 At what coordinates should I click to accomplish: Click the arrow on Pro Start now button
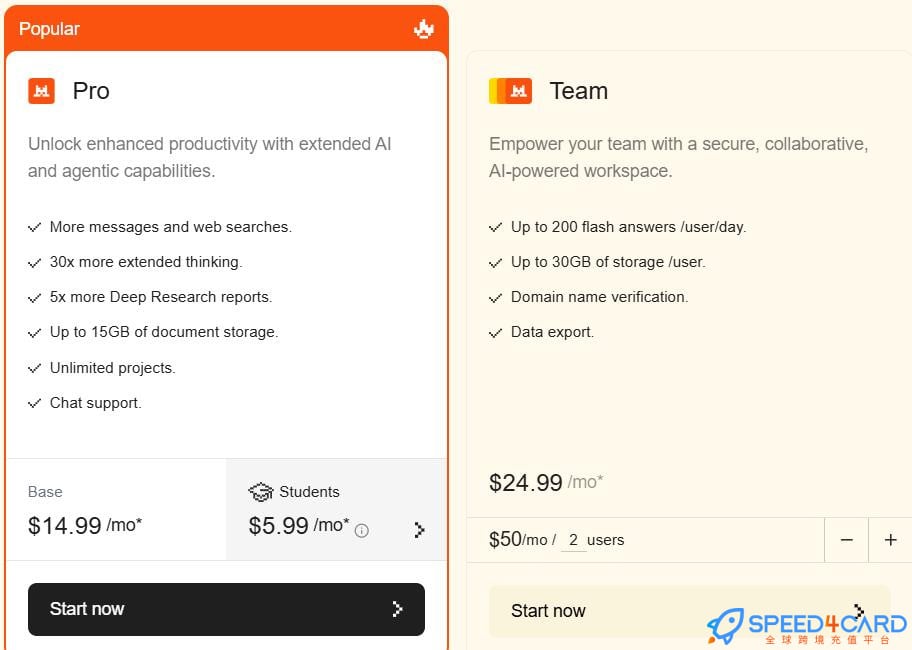pyautogui.click(x=397, y=609)
